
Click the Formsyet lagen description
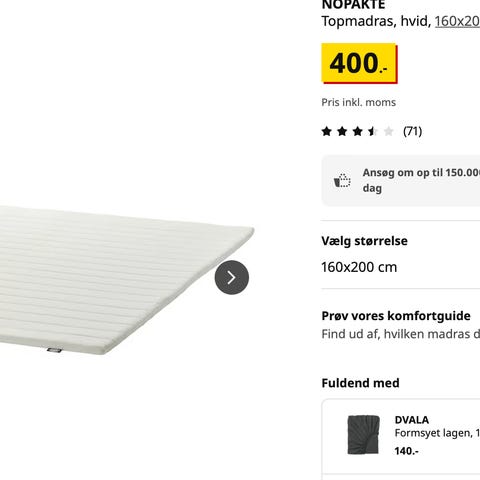(437, 433)
